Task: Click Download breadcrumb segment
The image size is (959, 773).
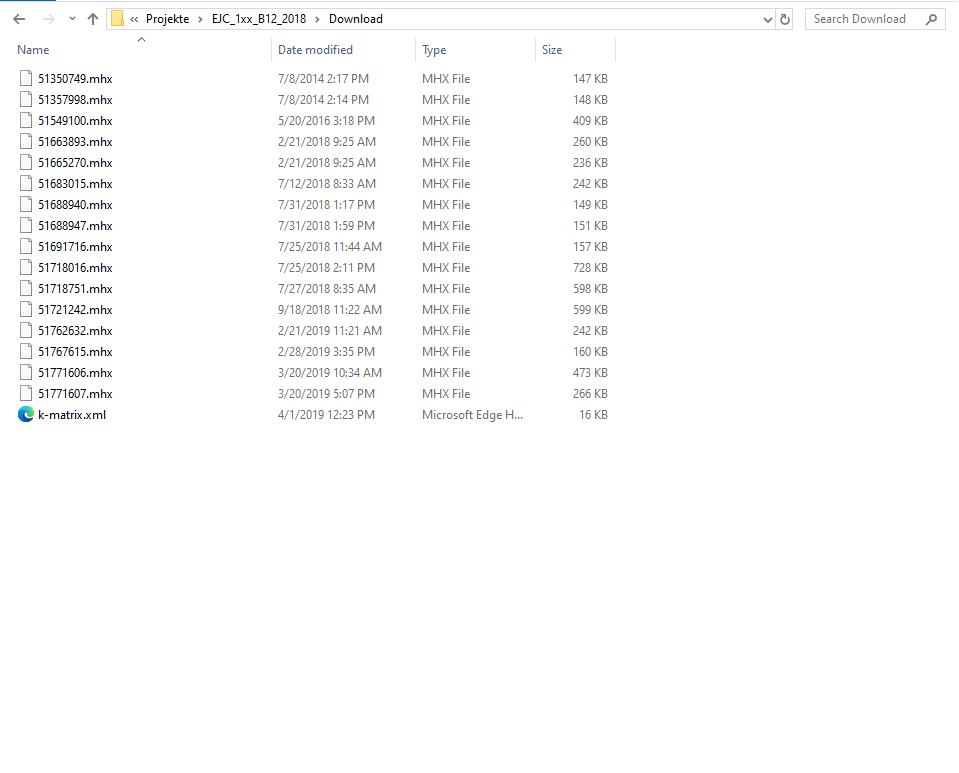Action: click(356, 19)
